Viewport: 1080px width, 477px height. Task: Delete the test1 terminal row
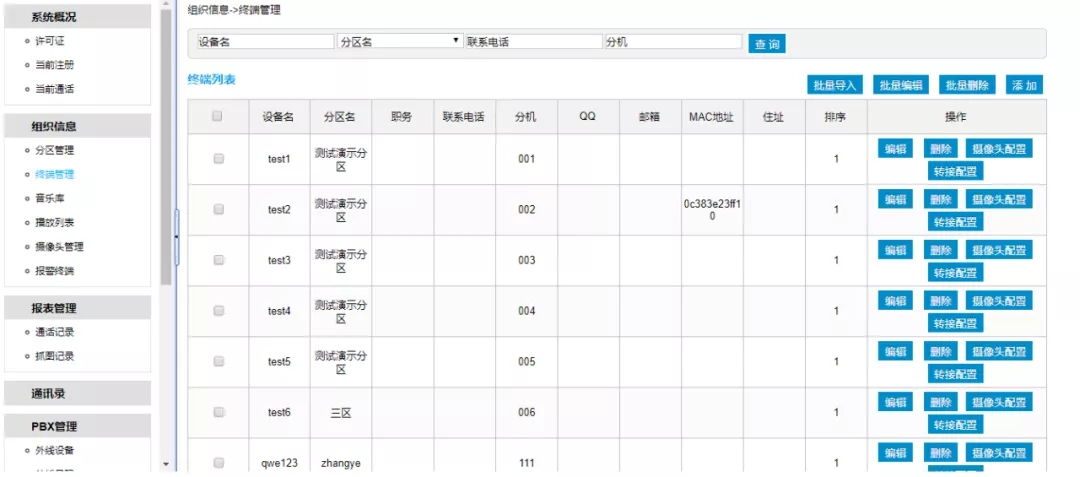(940, 149)
